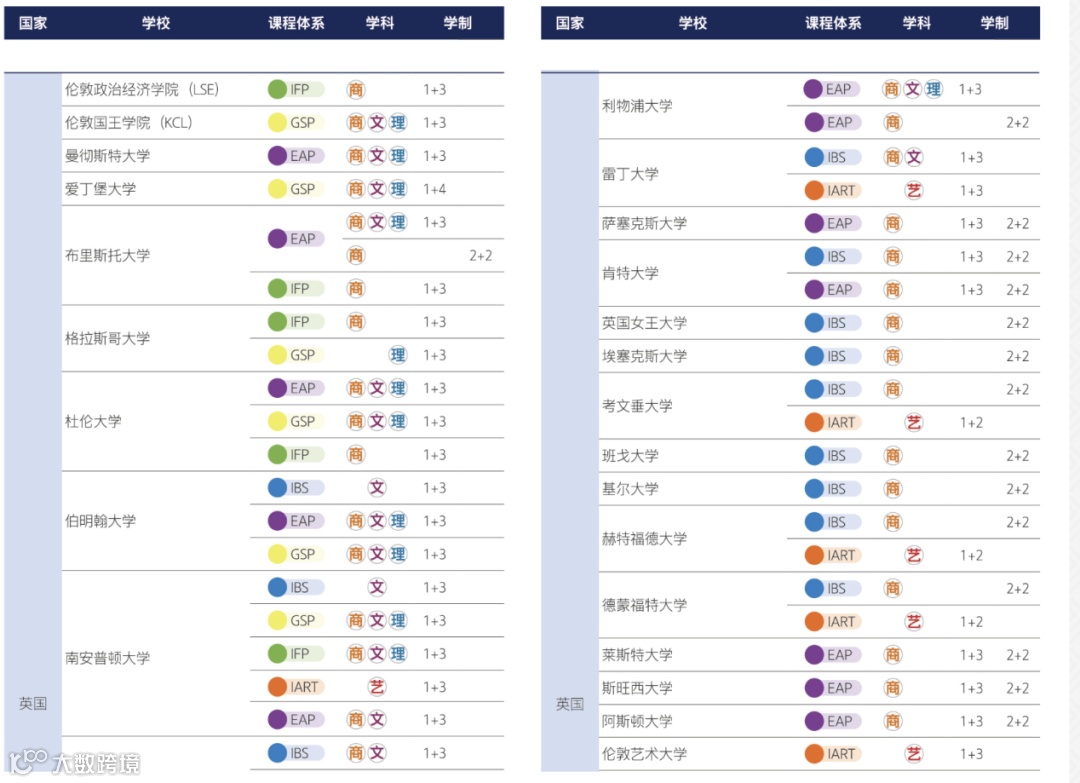
Task: Select the 伯明翰大学 cell
Action: pos(101,521)
